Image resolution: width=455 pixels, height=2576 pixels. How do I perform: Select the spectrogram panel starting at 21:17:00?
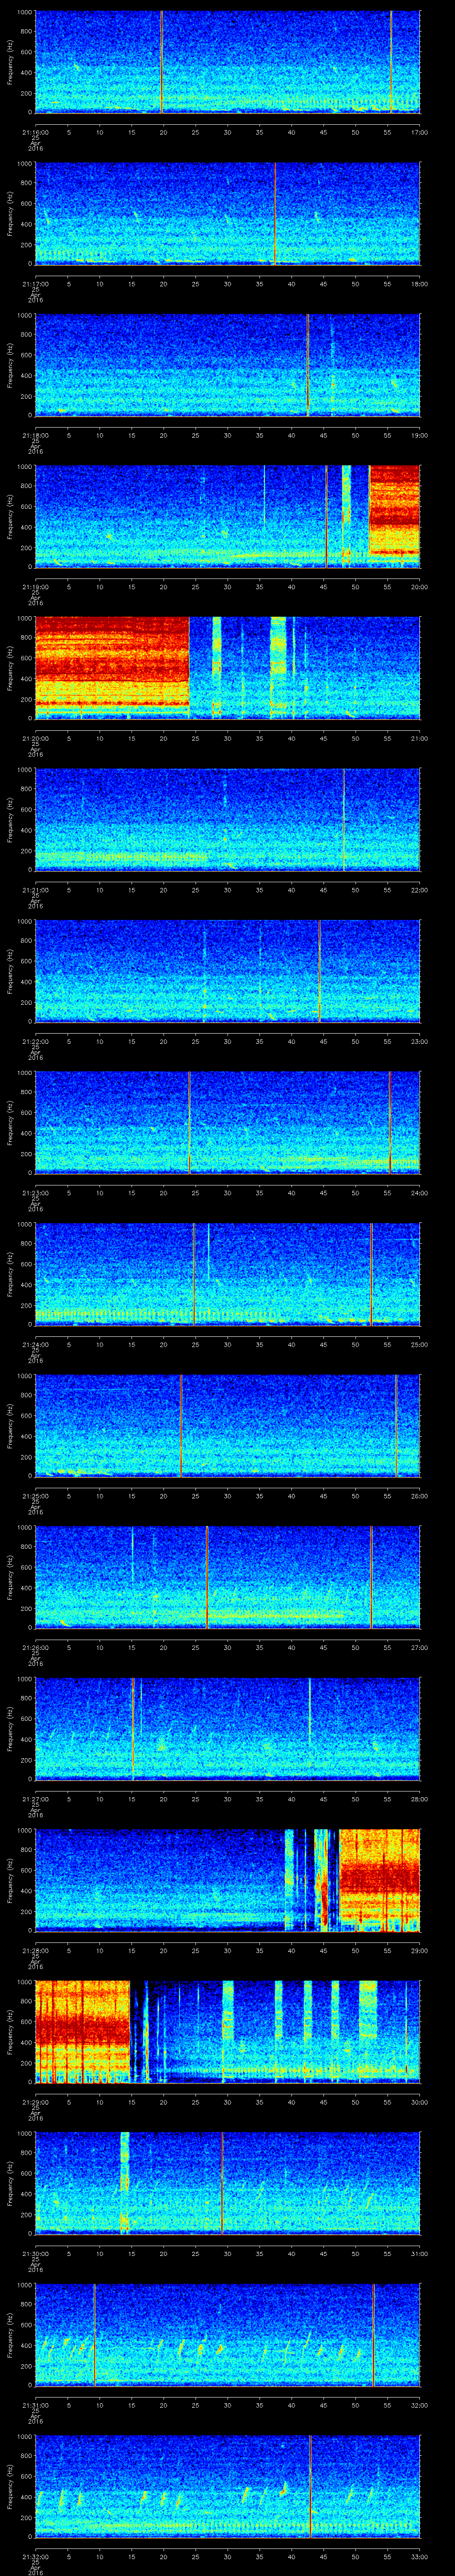coord(228,213)
